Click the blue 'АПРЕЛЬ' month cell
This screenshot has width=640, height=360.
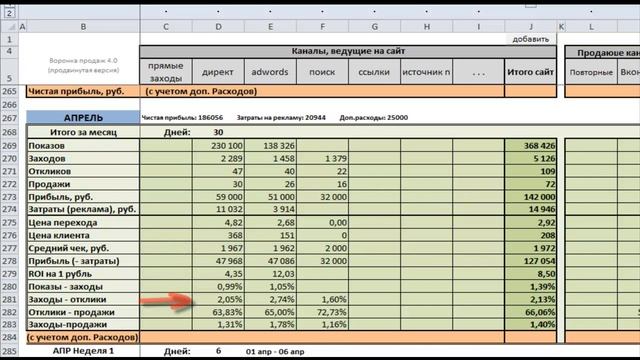[83, 118]
